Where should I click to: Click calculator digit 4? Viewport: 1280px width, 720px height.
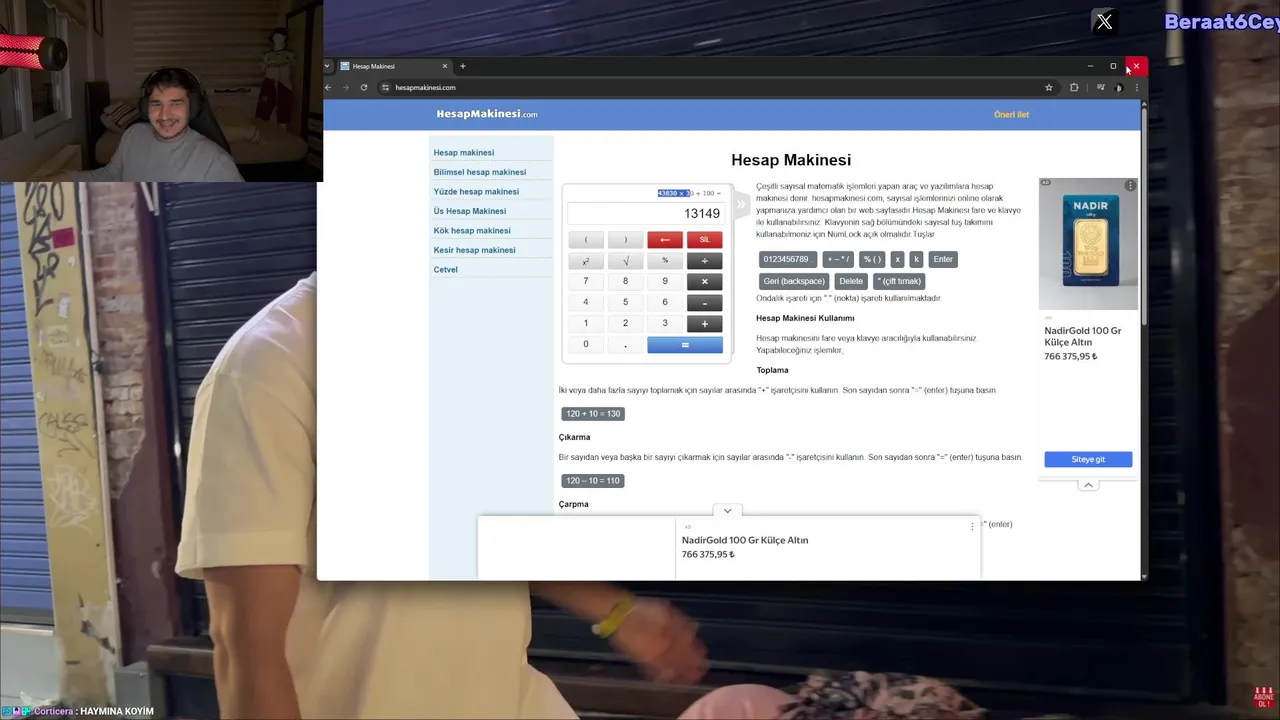(x=586, y=302)
